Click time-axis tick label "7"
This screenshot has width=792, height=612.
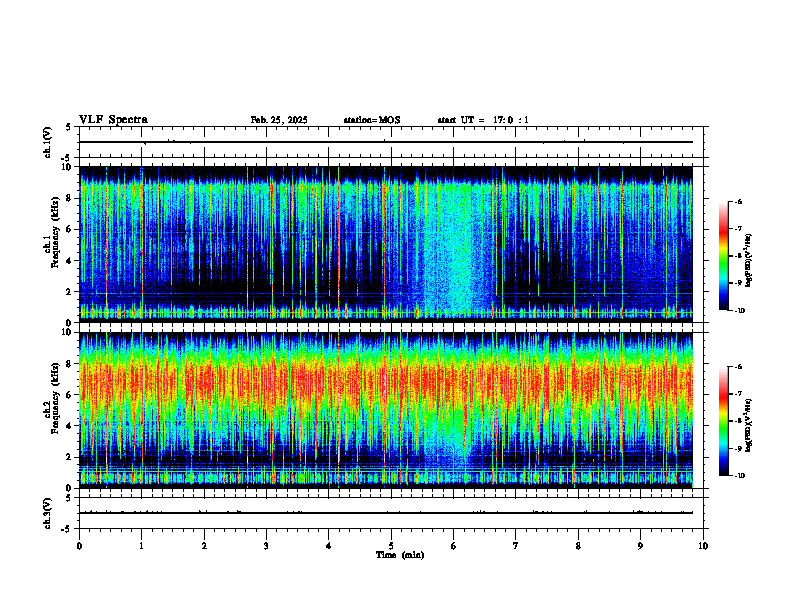(x=516, y=546)
